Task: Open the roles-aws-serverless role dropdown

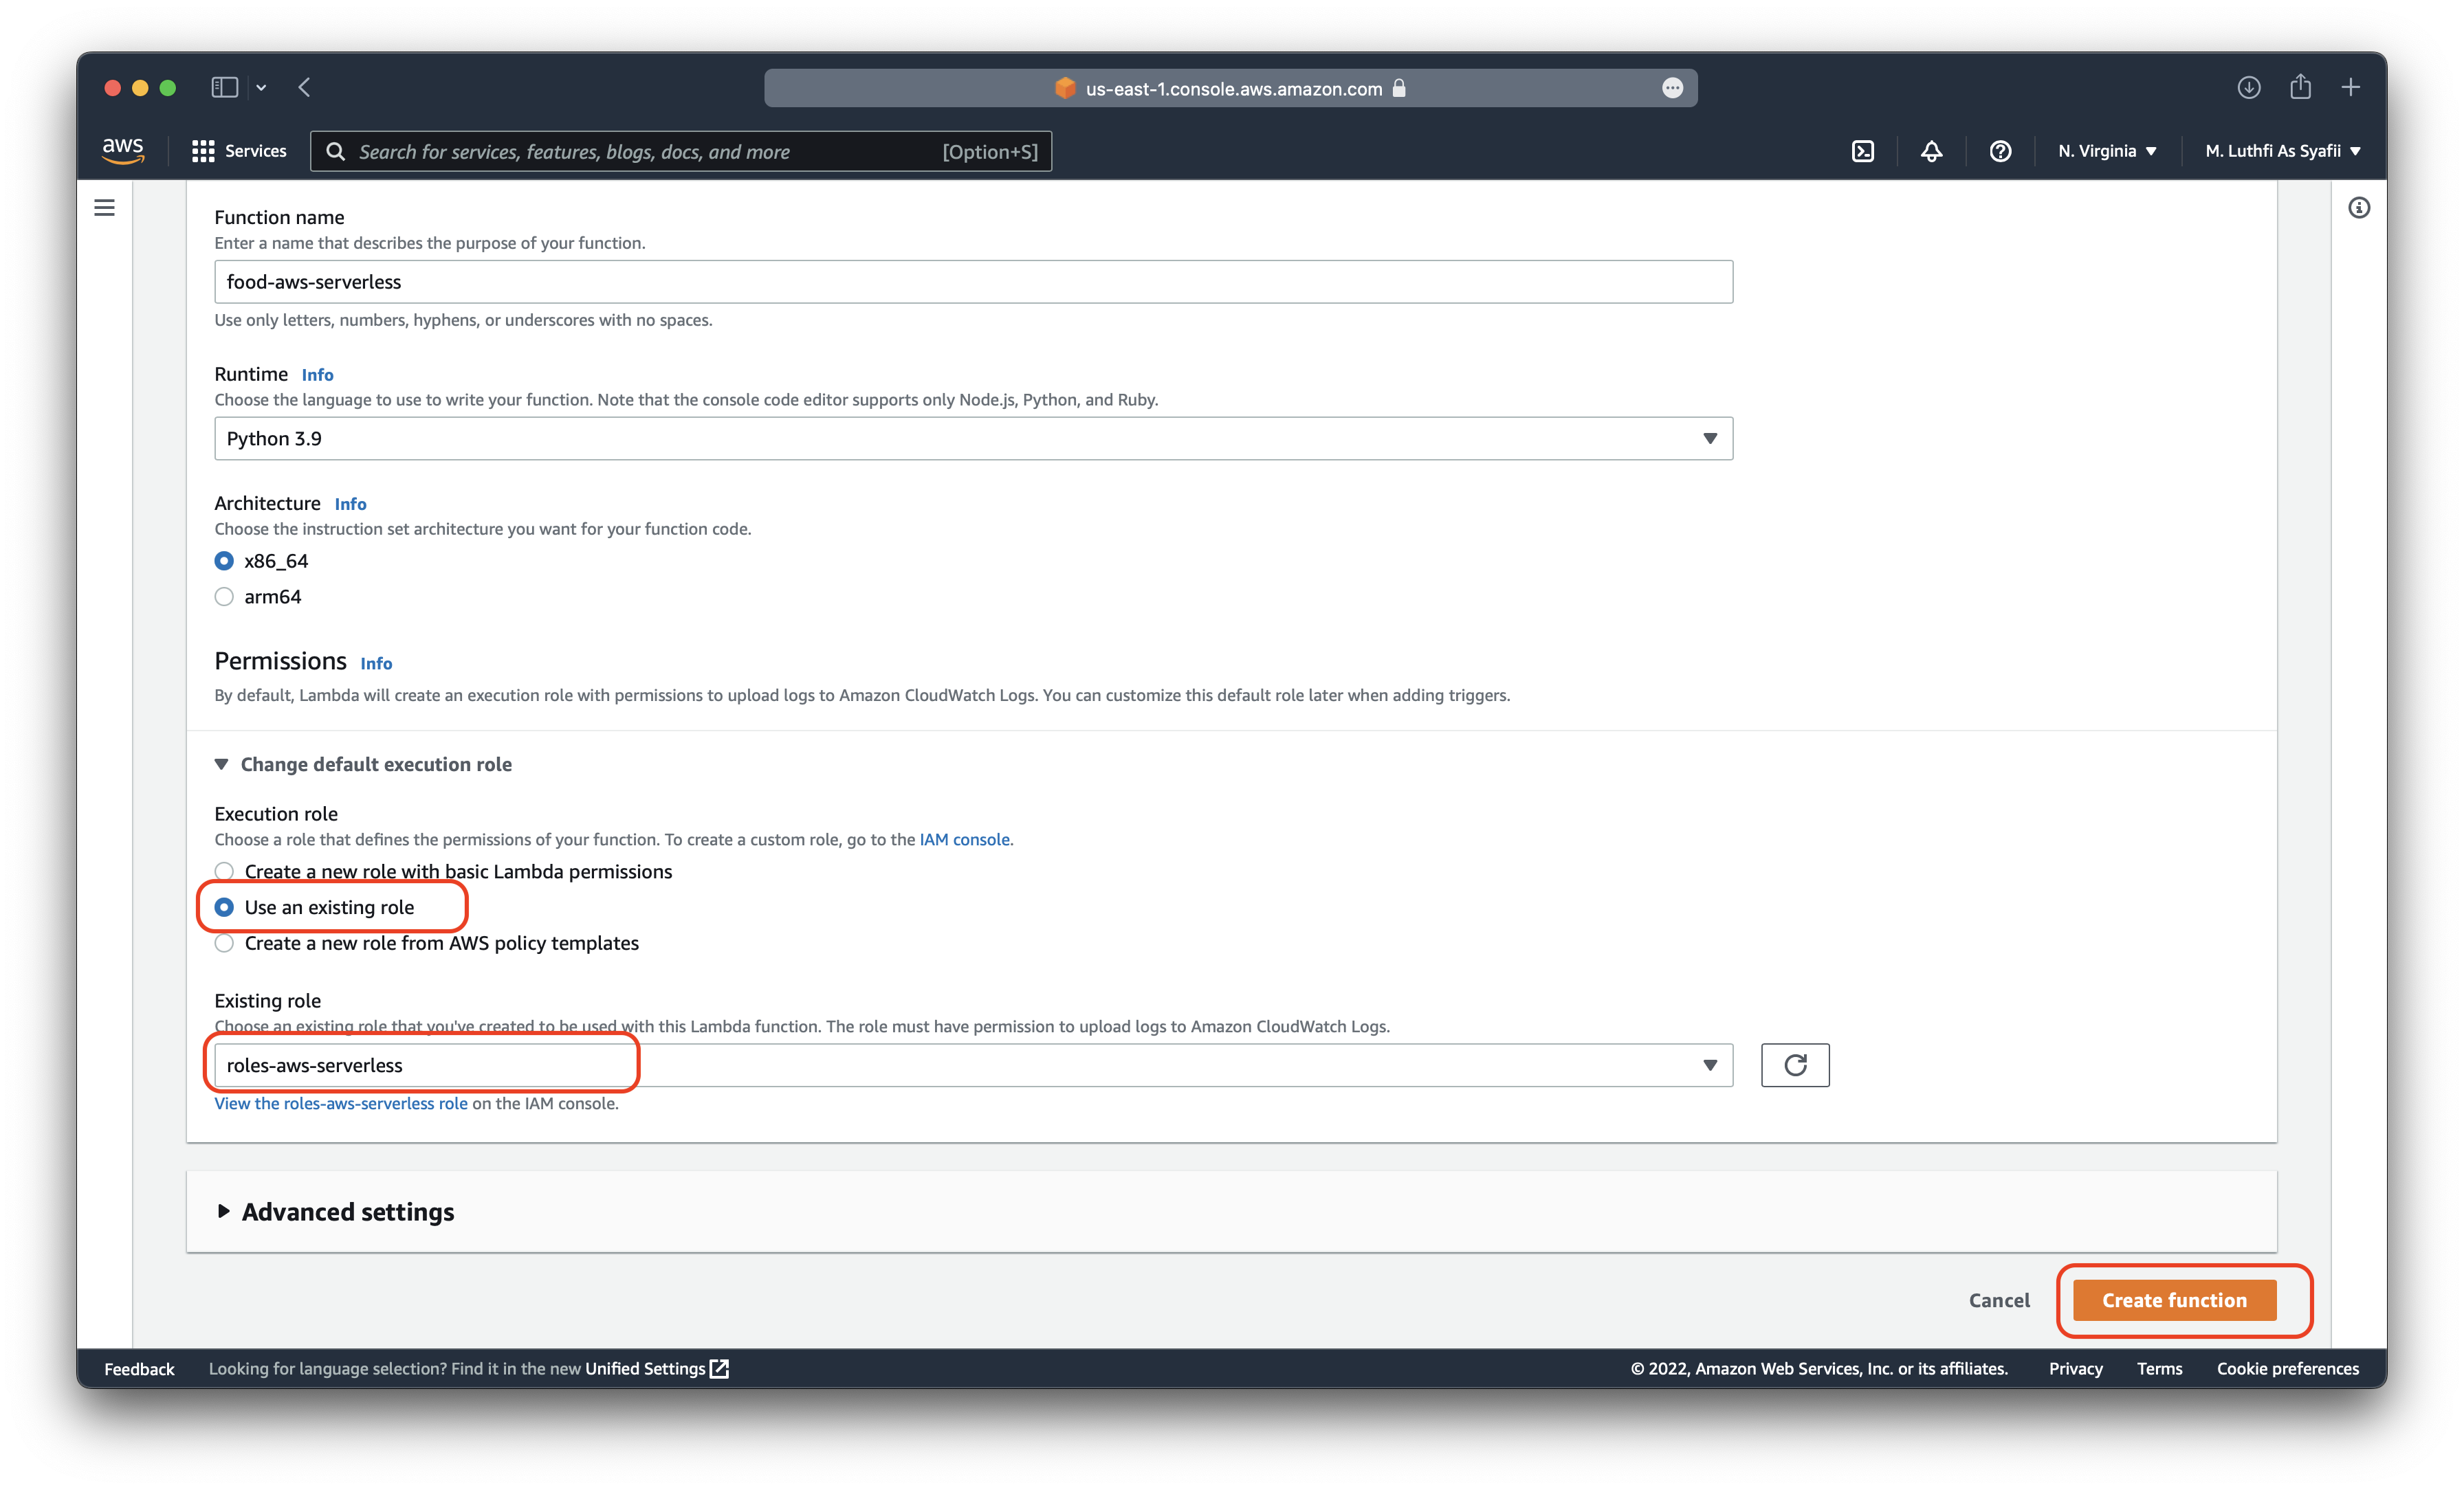Action: click(x=973, y=1065)
